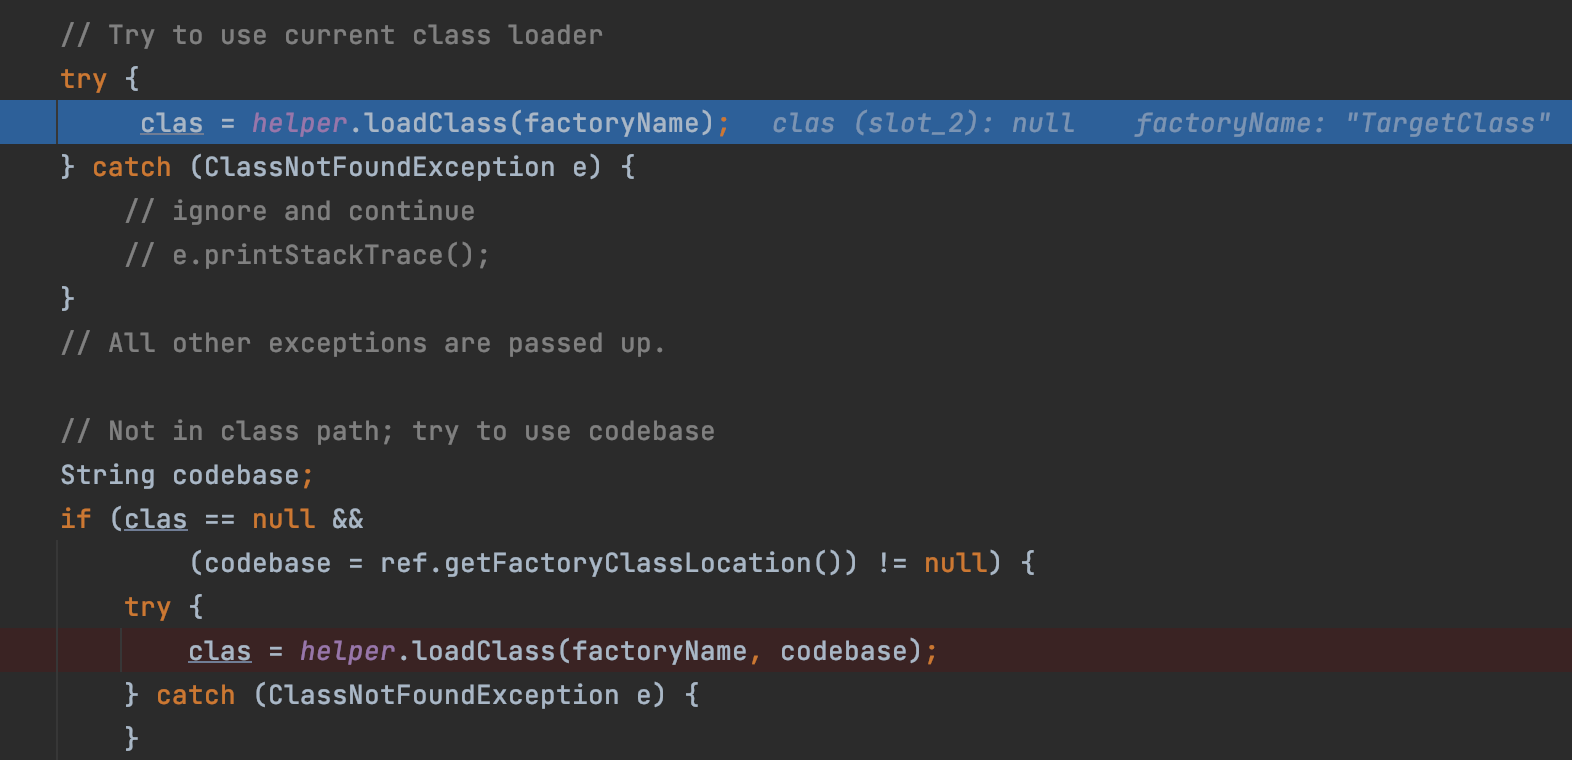Image resolution: width=1572 pixels, height=760 pixels.
Task: Click the commented-out e.printStackTrace() line
Action: pos(308,255)
